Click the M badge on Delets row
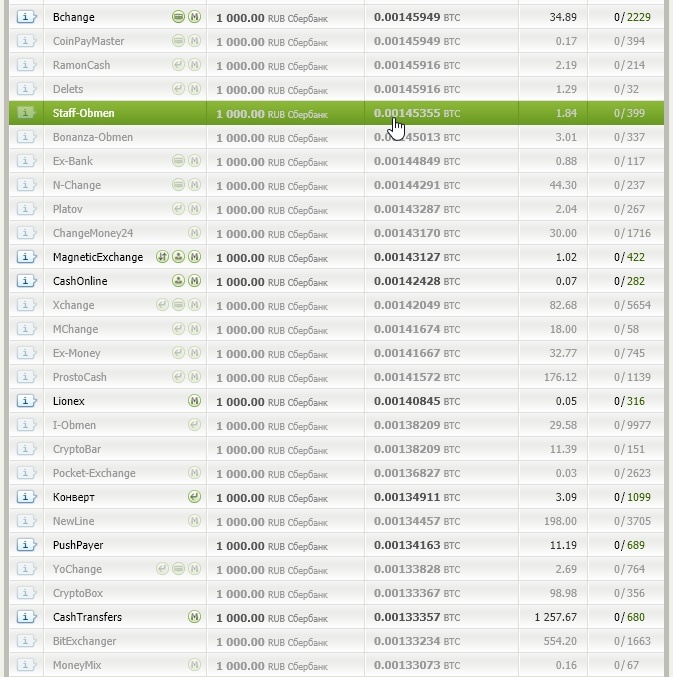 [x=195, y=89]
